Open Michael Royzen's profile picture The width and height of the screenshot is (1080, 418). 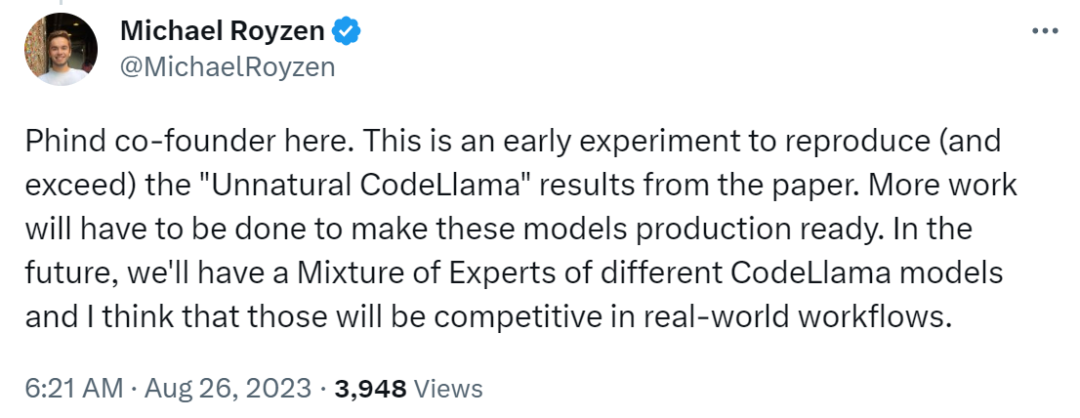[60, 49]
